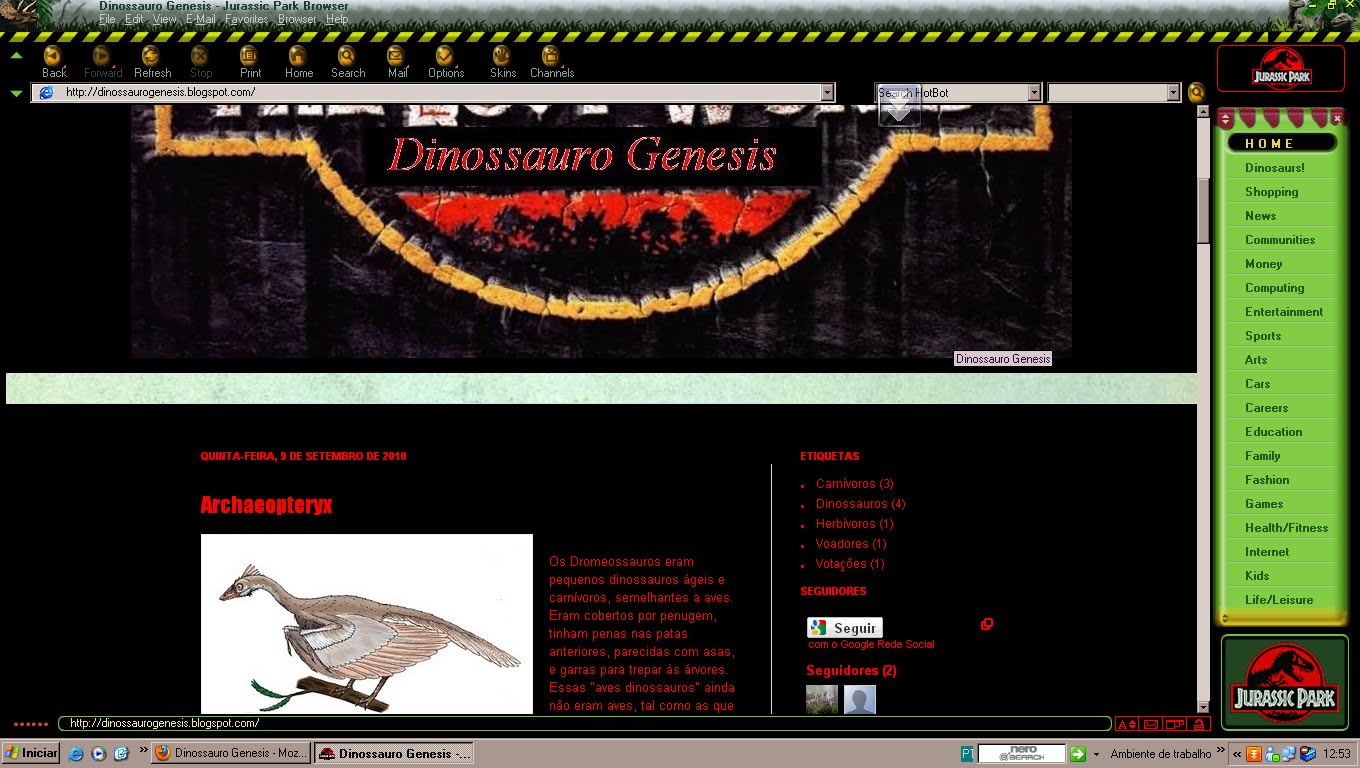Click the scrollbar up arrow

pyautogui.click(x=1204, y=111)
